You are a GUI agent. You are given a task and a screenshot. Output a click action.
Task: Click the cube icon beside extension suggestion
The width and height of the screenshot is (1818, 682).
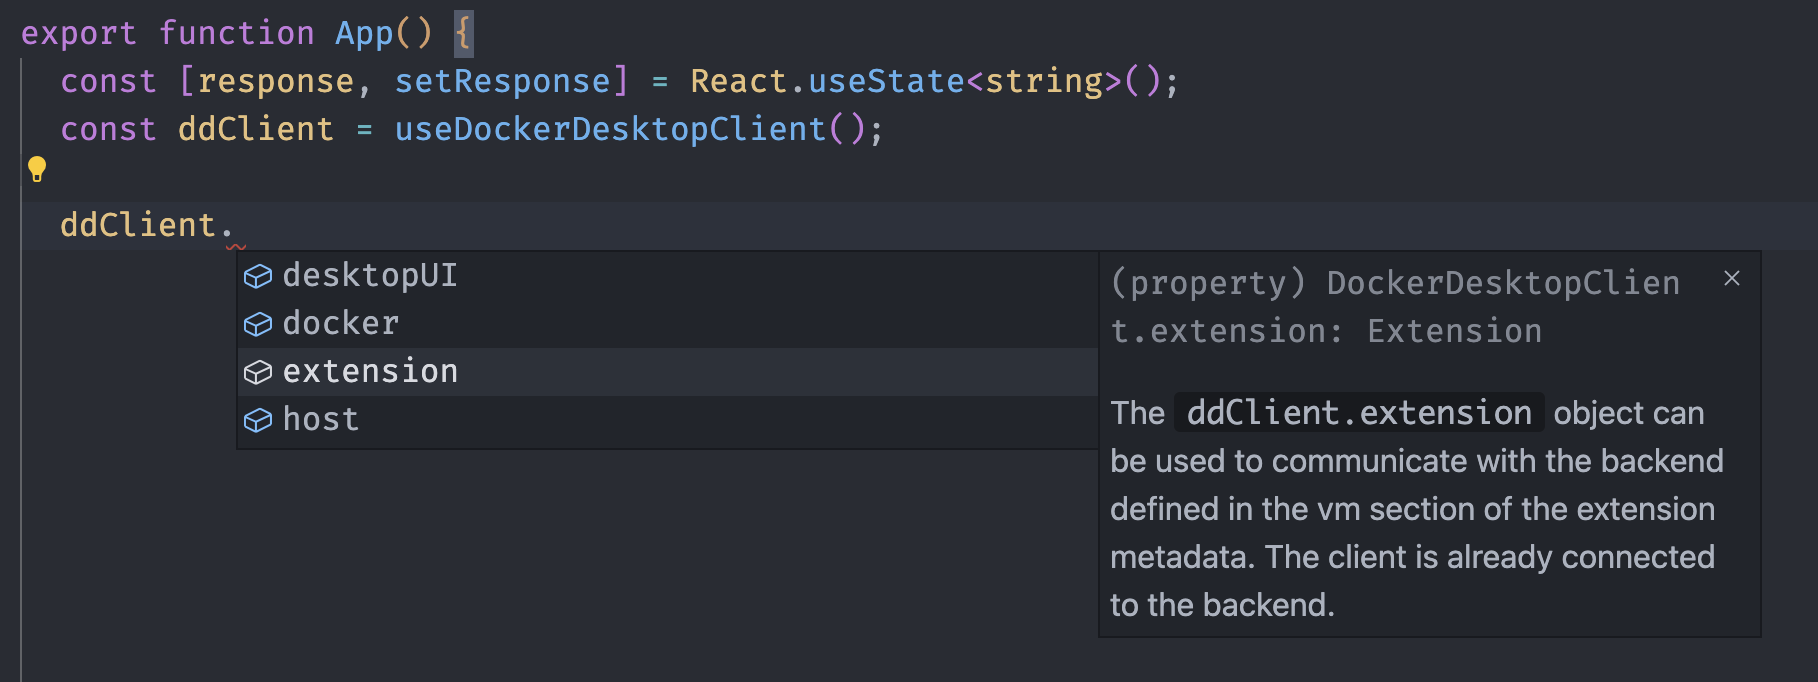[x=258, y=372]
